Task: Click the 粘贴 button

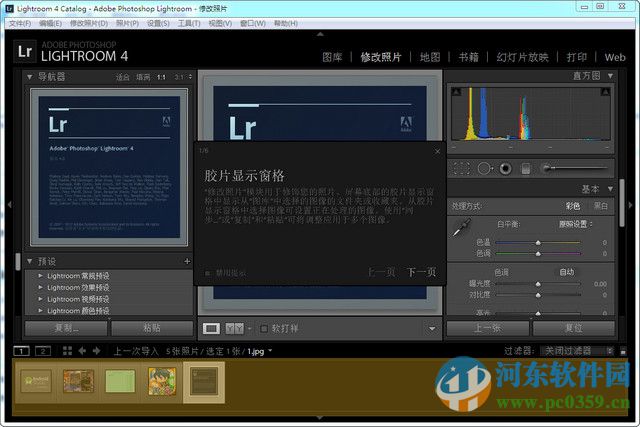Action: (152, 328)
